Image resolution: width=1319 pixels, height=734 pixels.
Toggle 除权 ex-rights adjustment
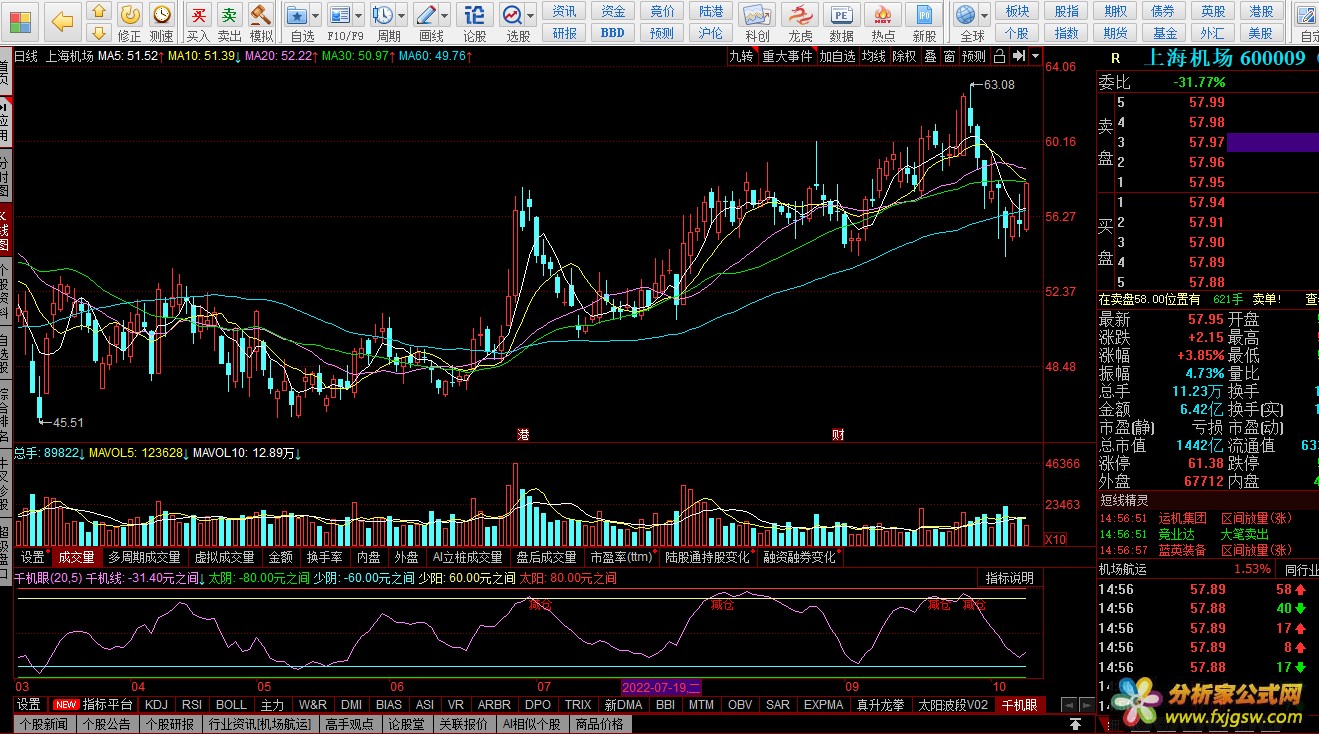click(x=904, y=56)
